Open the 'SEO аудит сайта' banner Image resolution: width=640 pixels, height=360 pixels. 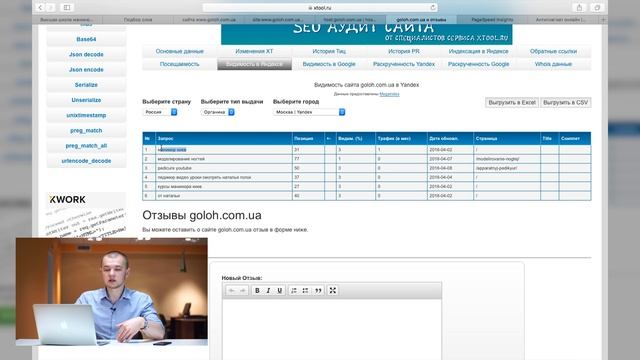[x=367, y=34]
